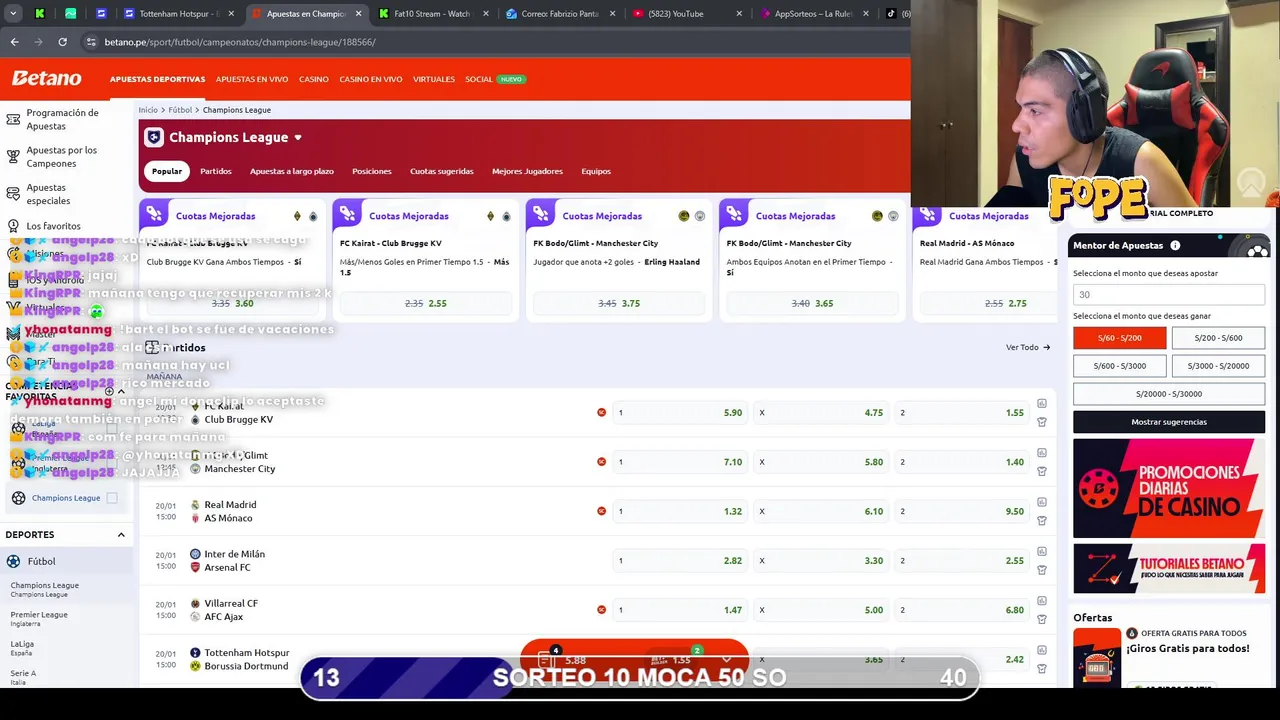Follow the Fútbol breadcrumb link

point(180,110)
